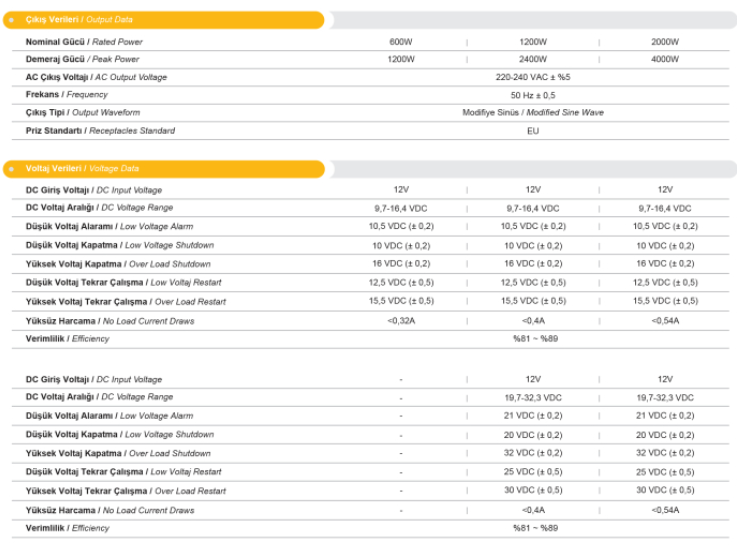The image size is (737, 555).
Task: Click the bullet icon beside Voltaj Verileri
Action: click(11, 169)
